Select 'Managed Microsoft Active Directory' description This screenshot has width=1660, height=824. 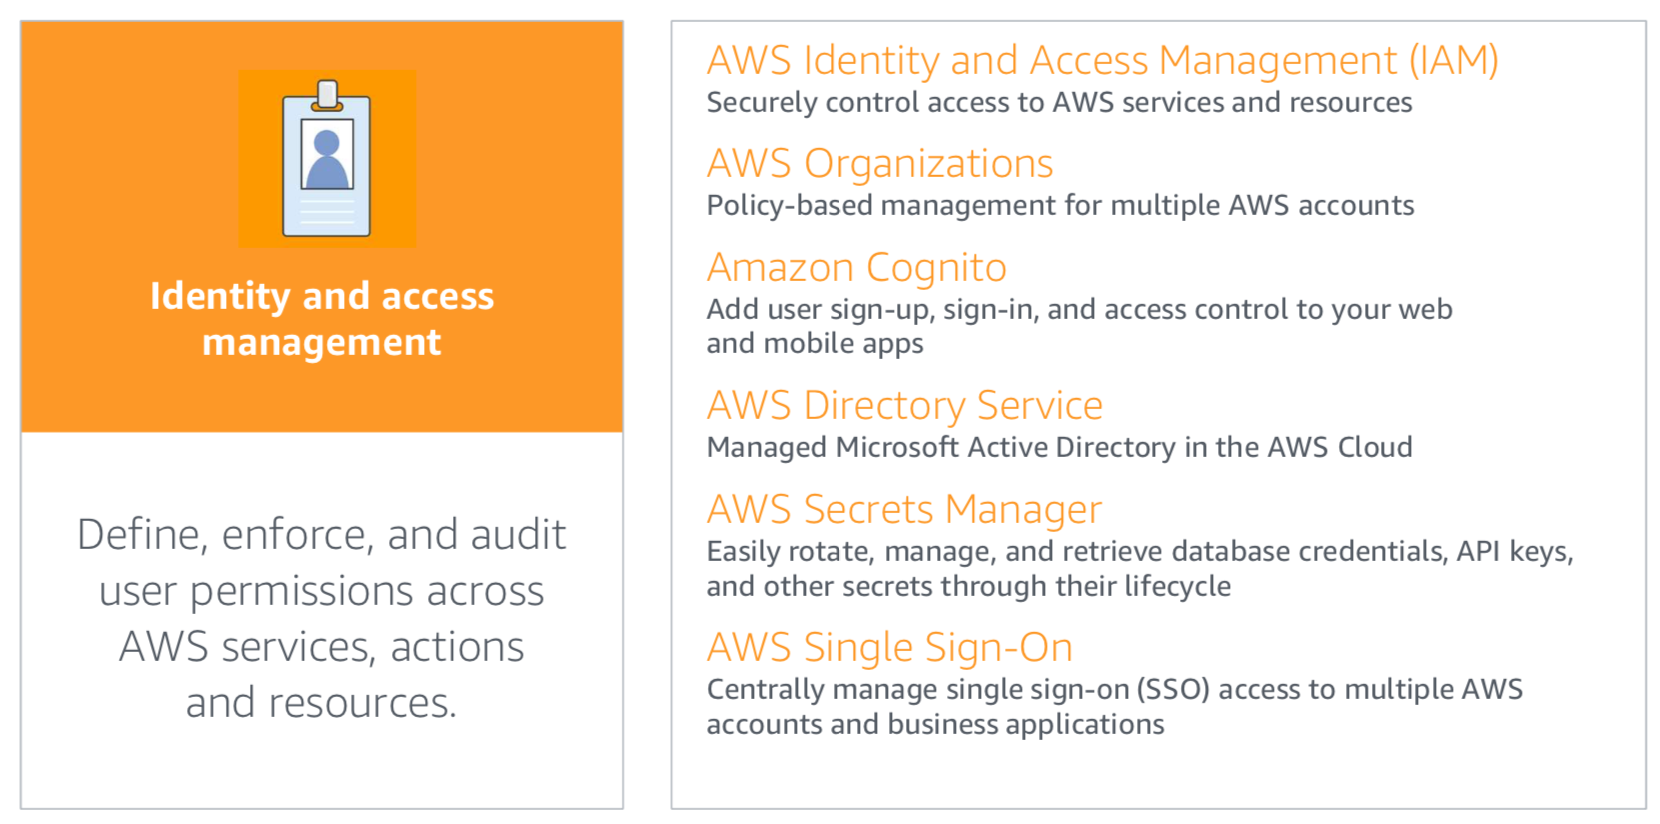coord(1059,447)
